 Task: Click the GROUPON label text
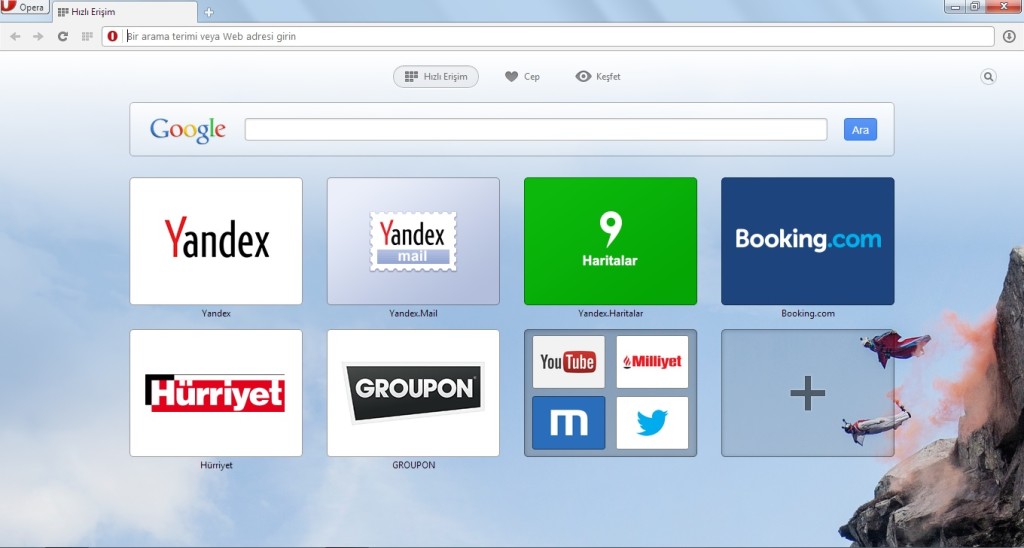pos(413,465)
